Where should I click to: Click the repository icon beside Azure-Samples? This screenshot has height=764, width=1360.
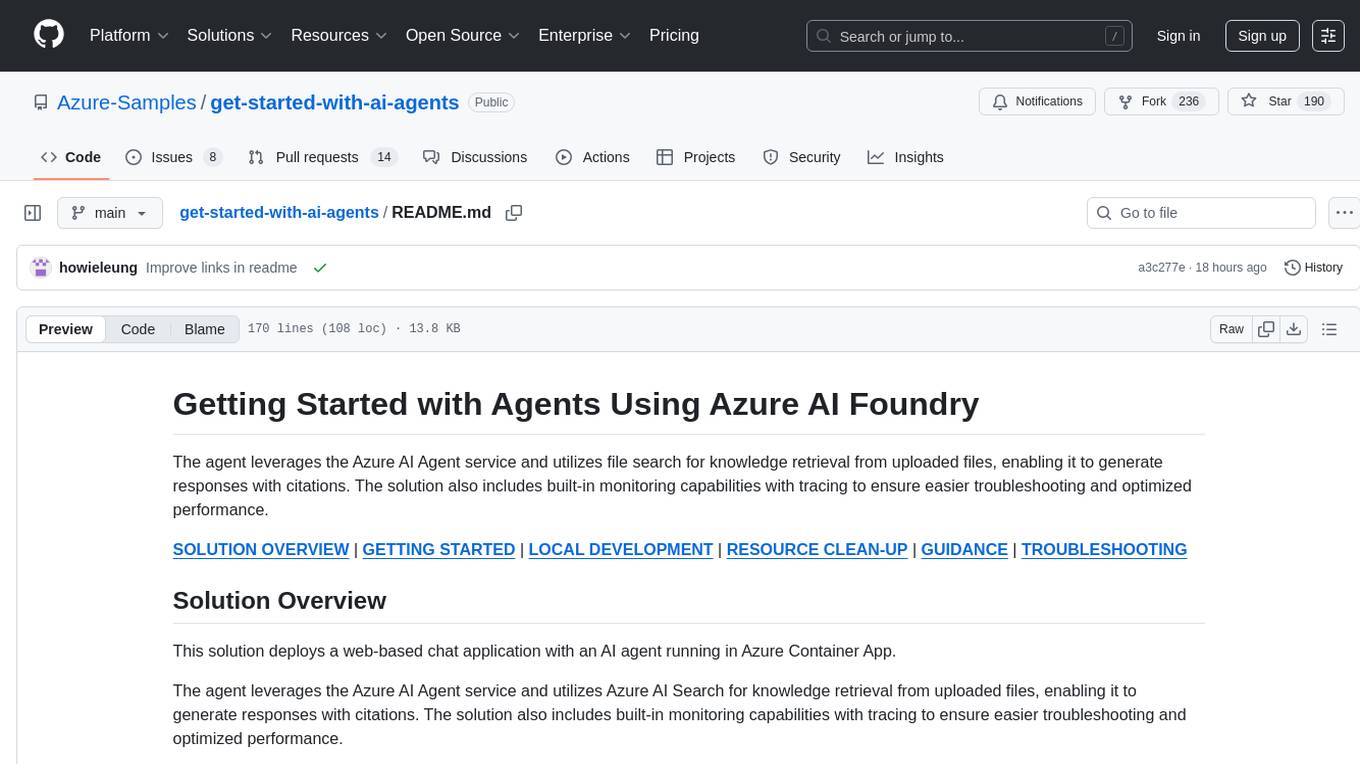tap(40, 103)
